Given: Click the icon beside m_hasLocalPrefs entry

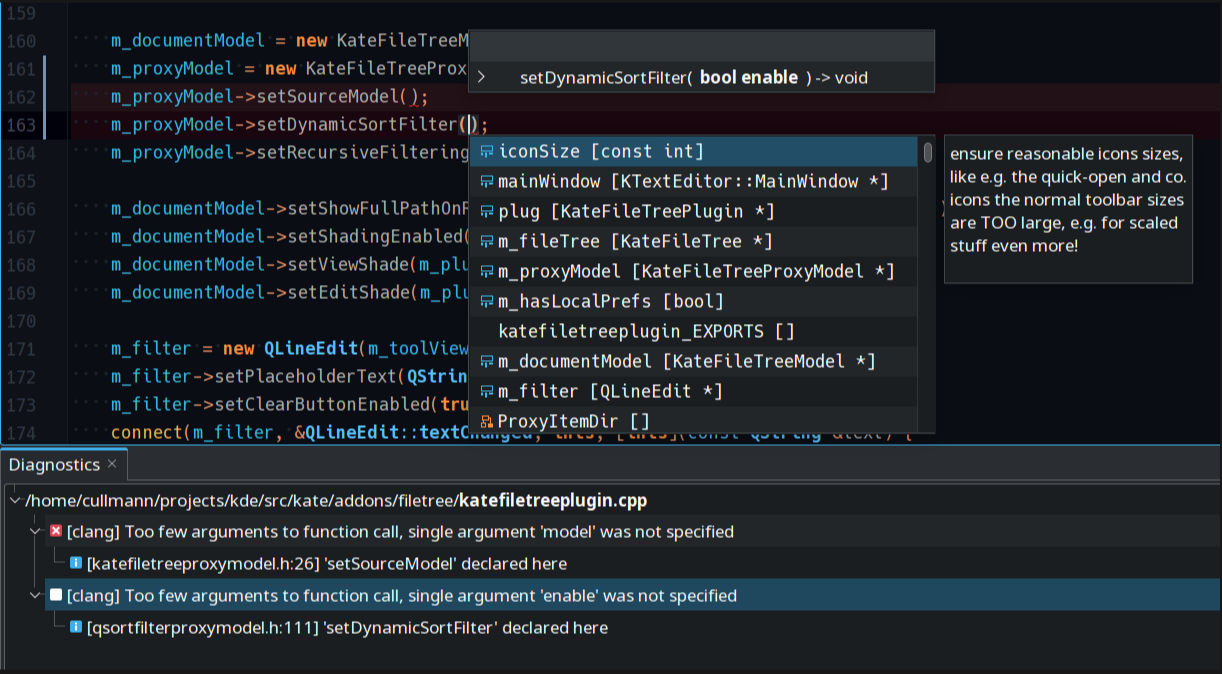Looking at the screenshot, I should click(486, 302).
